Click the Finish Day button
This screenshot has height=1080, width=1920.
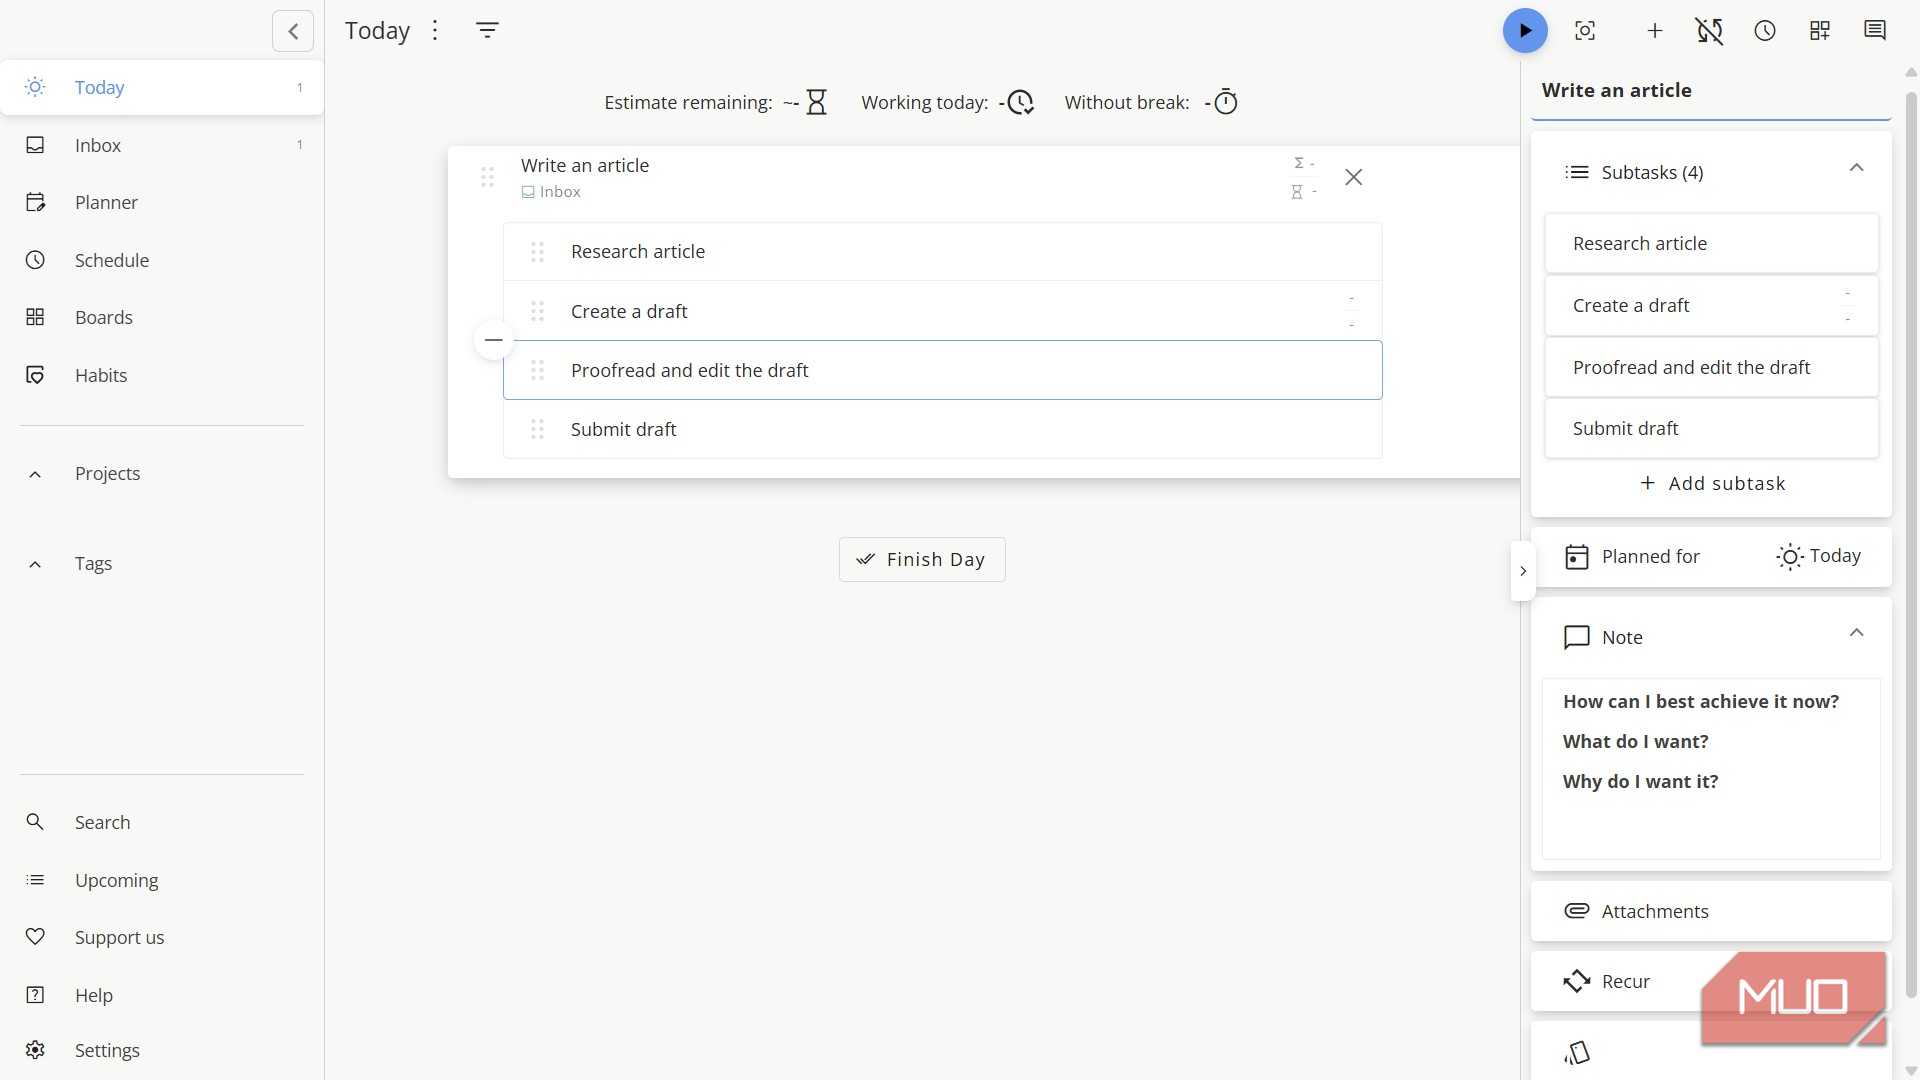click(922, 559)
